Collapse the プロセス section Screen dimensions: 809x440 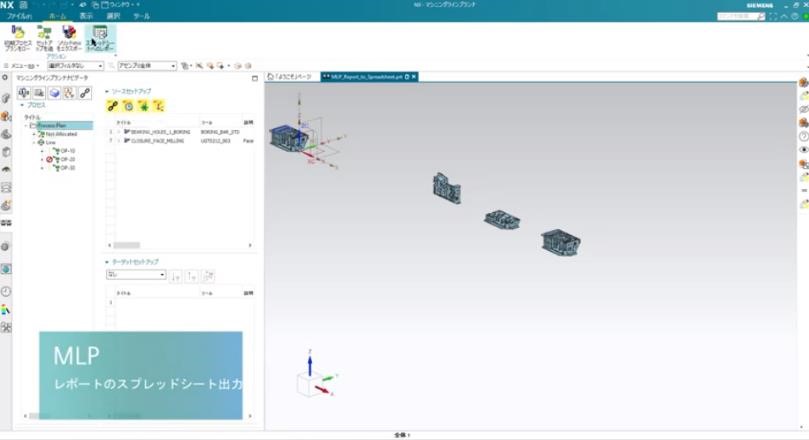coord(22,105)
